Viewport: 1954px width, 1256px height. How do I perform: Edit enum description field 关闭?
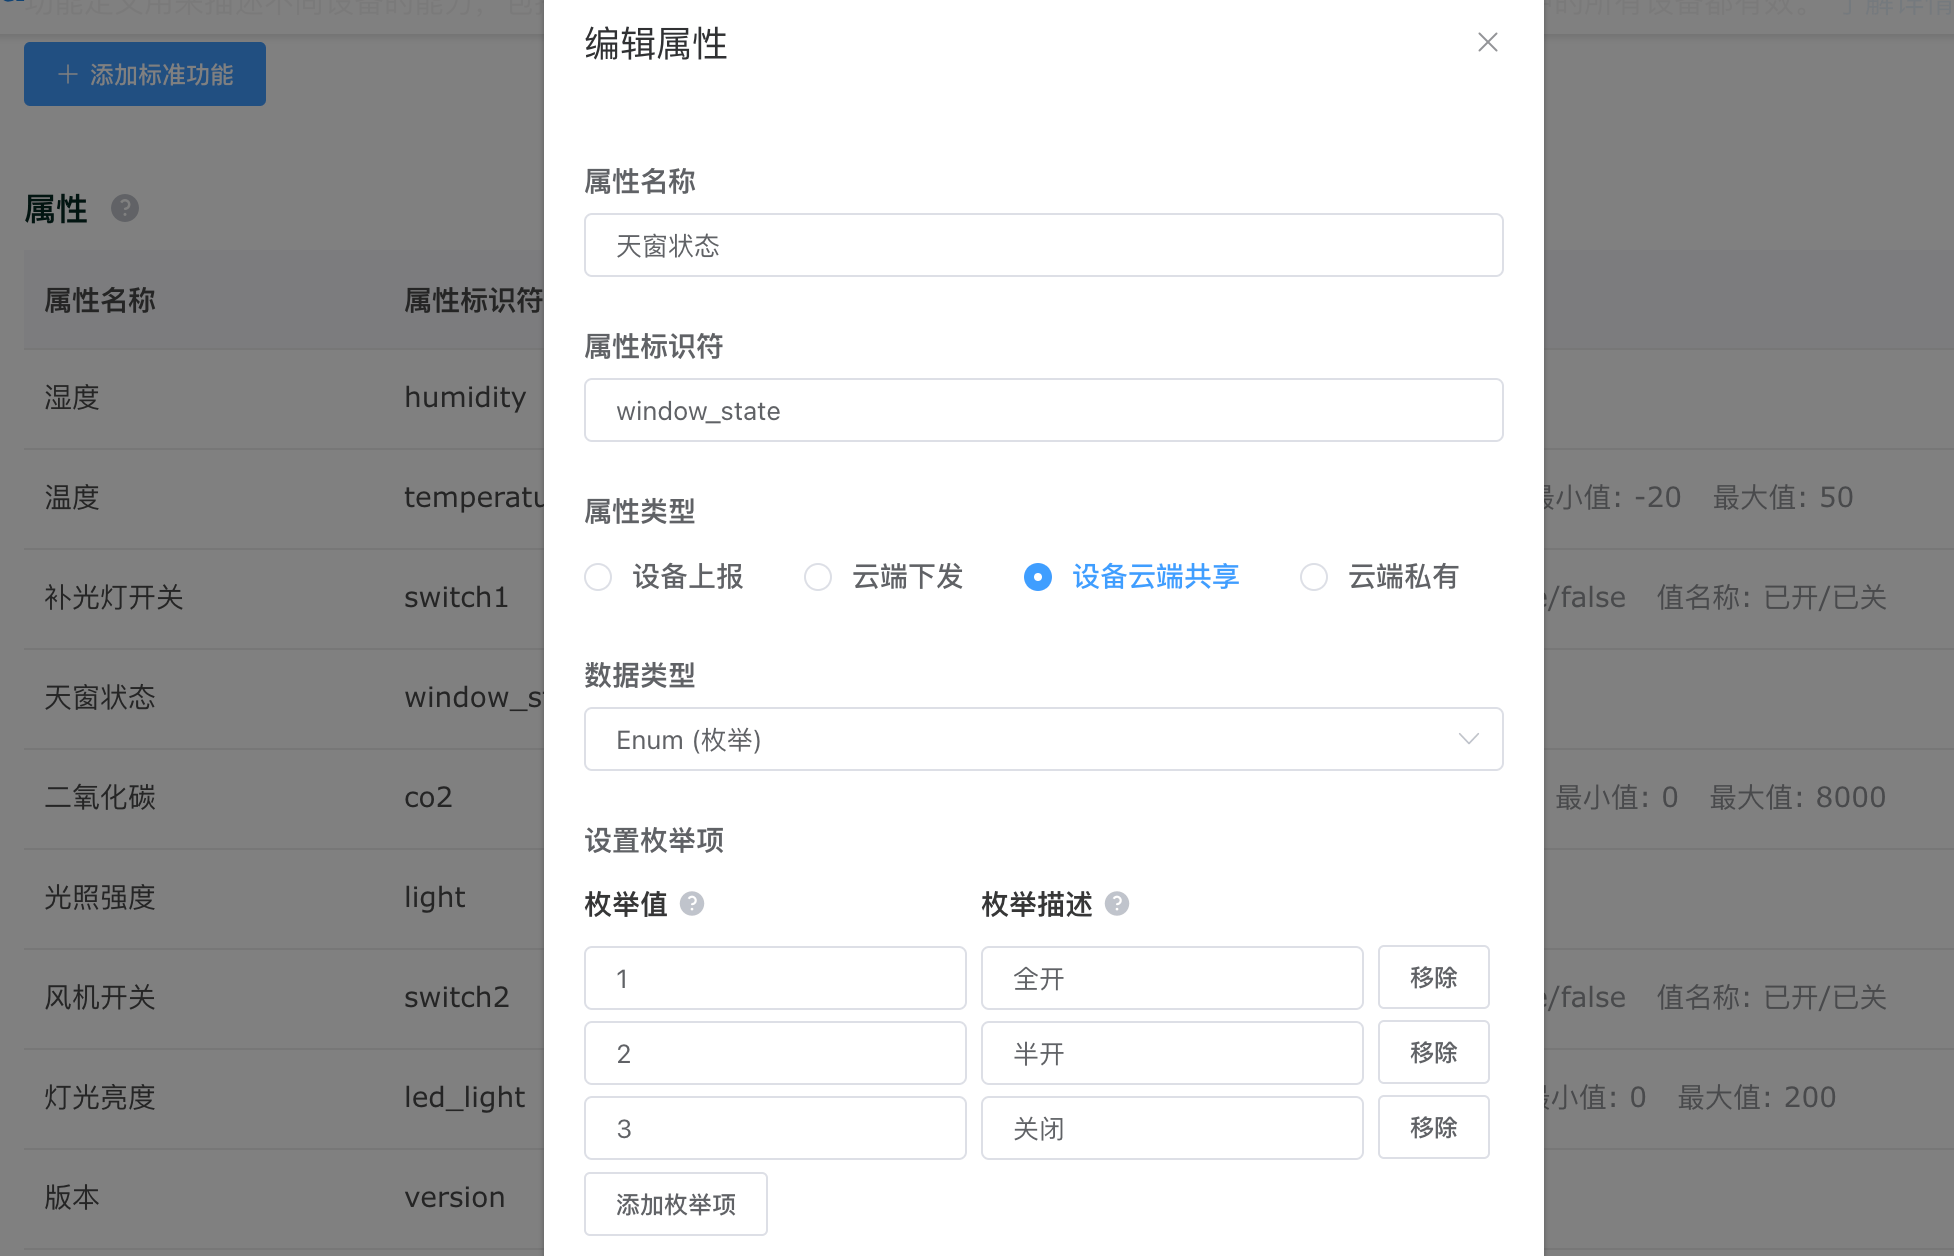[x=1171, y=1128]
